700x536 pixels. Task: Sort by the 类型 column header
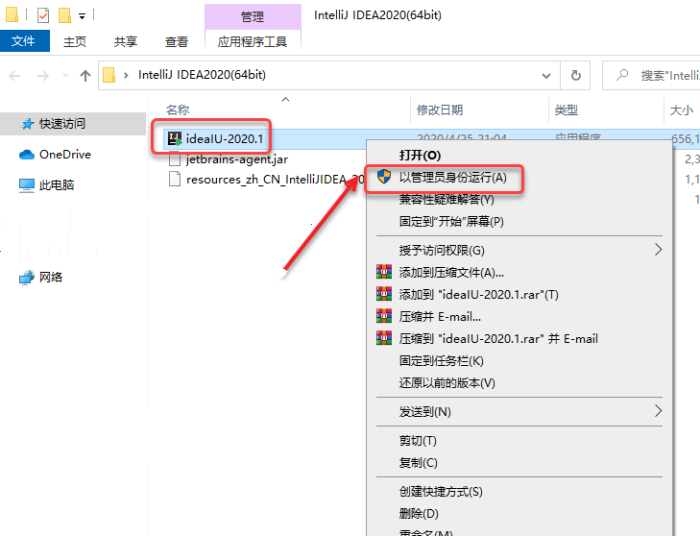566,110
